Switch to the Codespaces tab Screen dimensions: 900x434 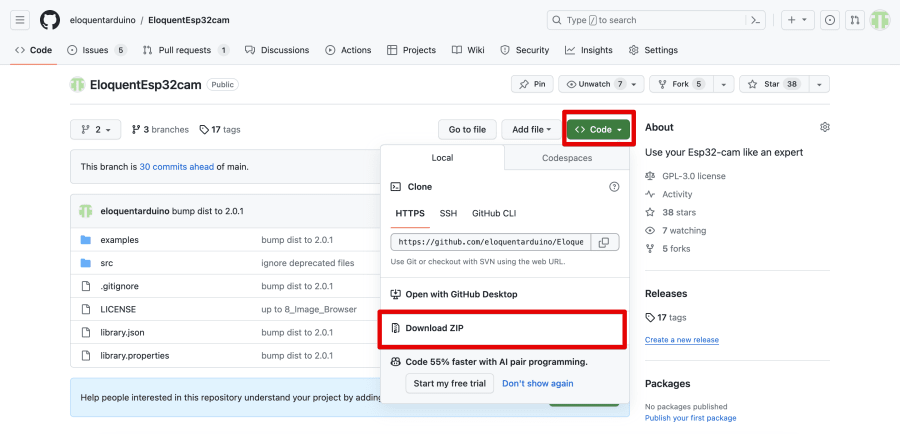pos(567,158)
